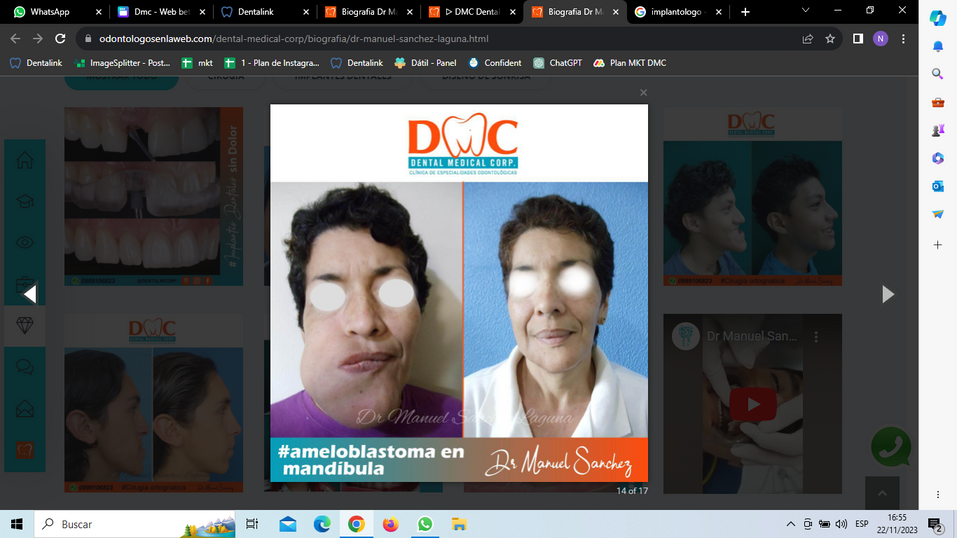Bookmark page with the star icon

tap(830, 39)
